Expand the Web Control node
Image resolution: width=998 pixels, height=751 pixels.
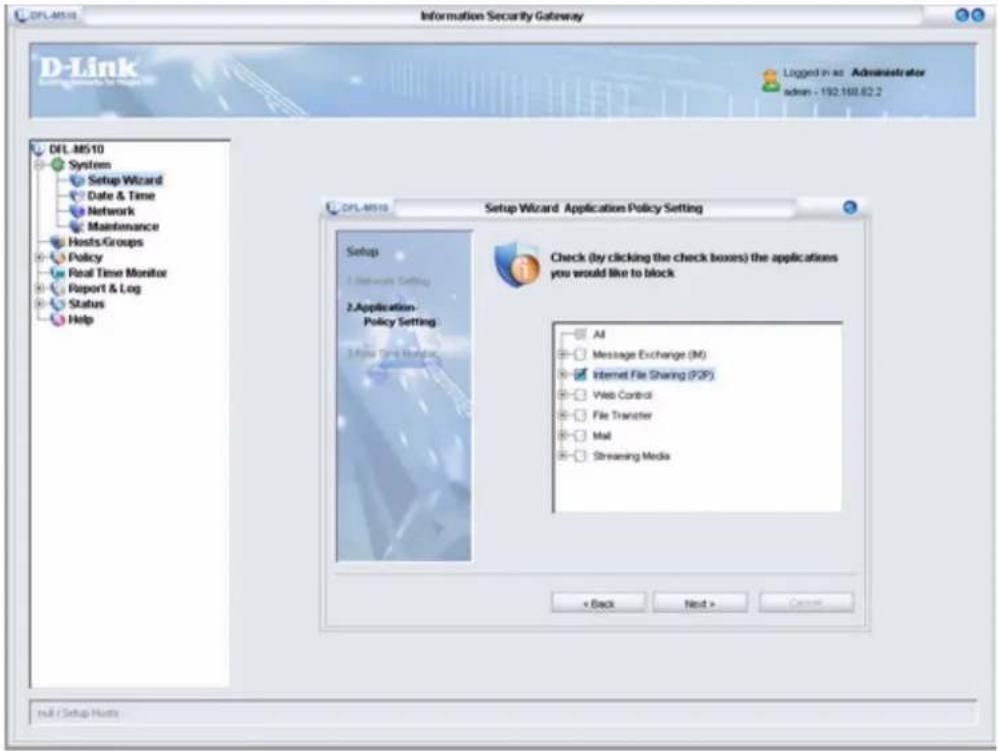coord(563,395)
